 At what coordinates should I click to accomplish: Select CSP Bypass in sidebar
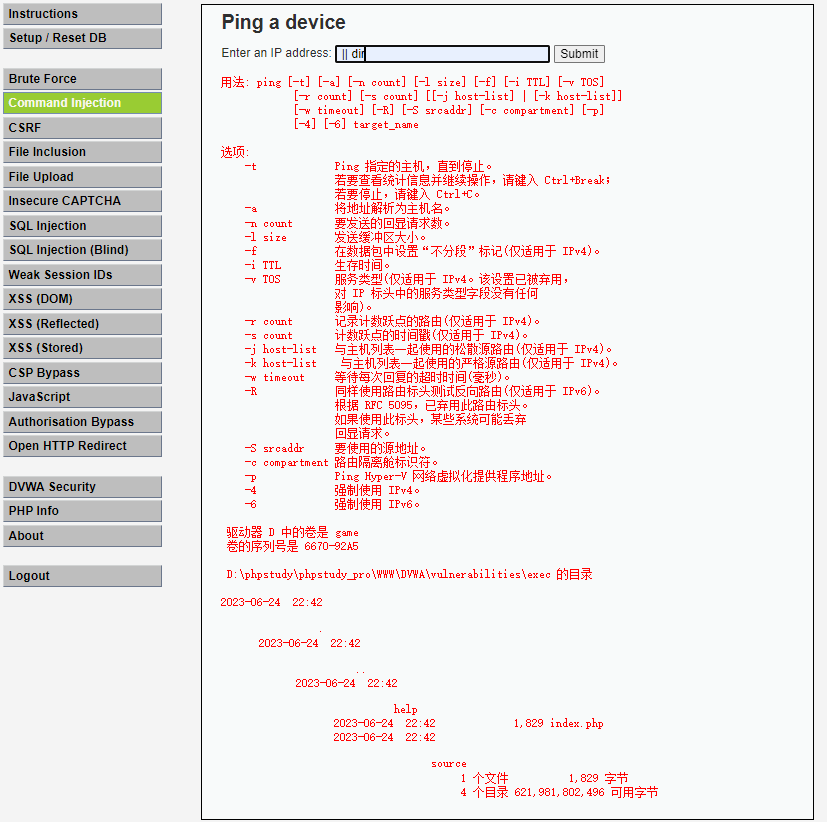tap(82, 373)
